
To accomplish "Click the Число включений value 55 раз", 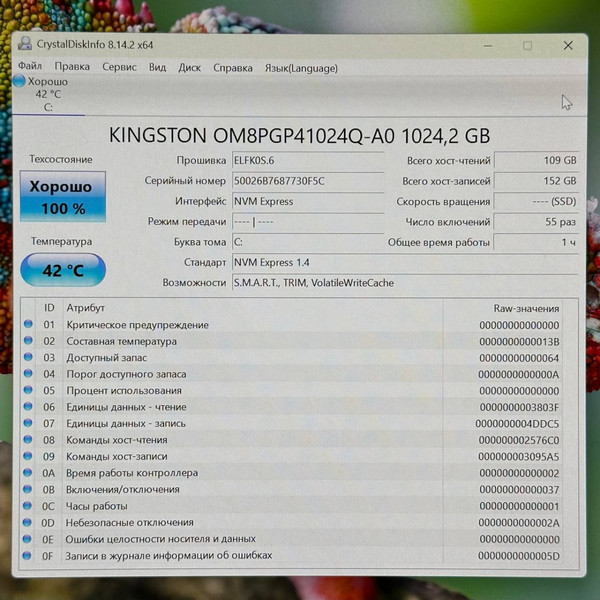I will (x=536, y=222).
